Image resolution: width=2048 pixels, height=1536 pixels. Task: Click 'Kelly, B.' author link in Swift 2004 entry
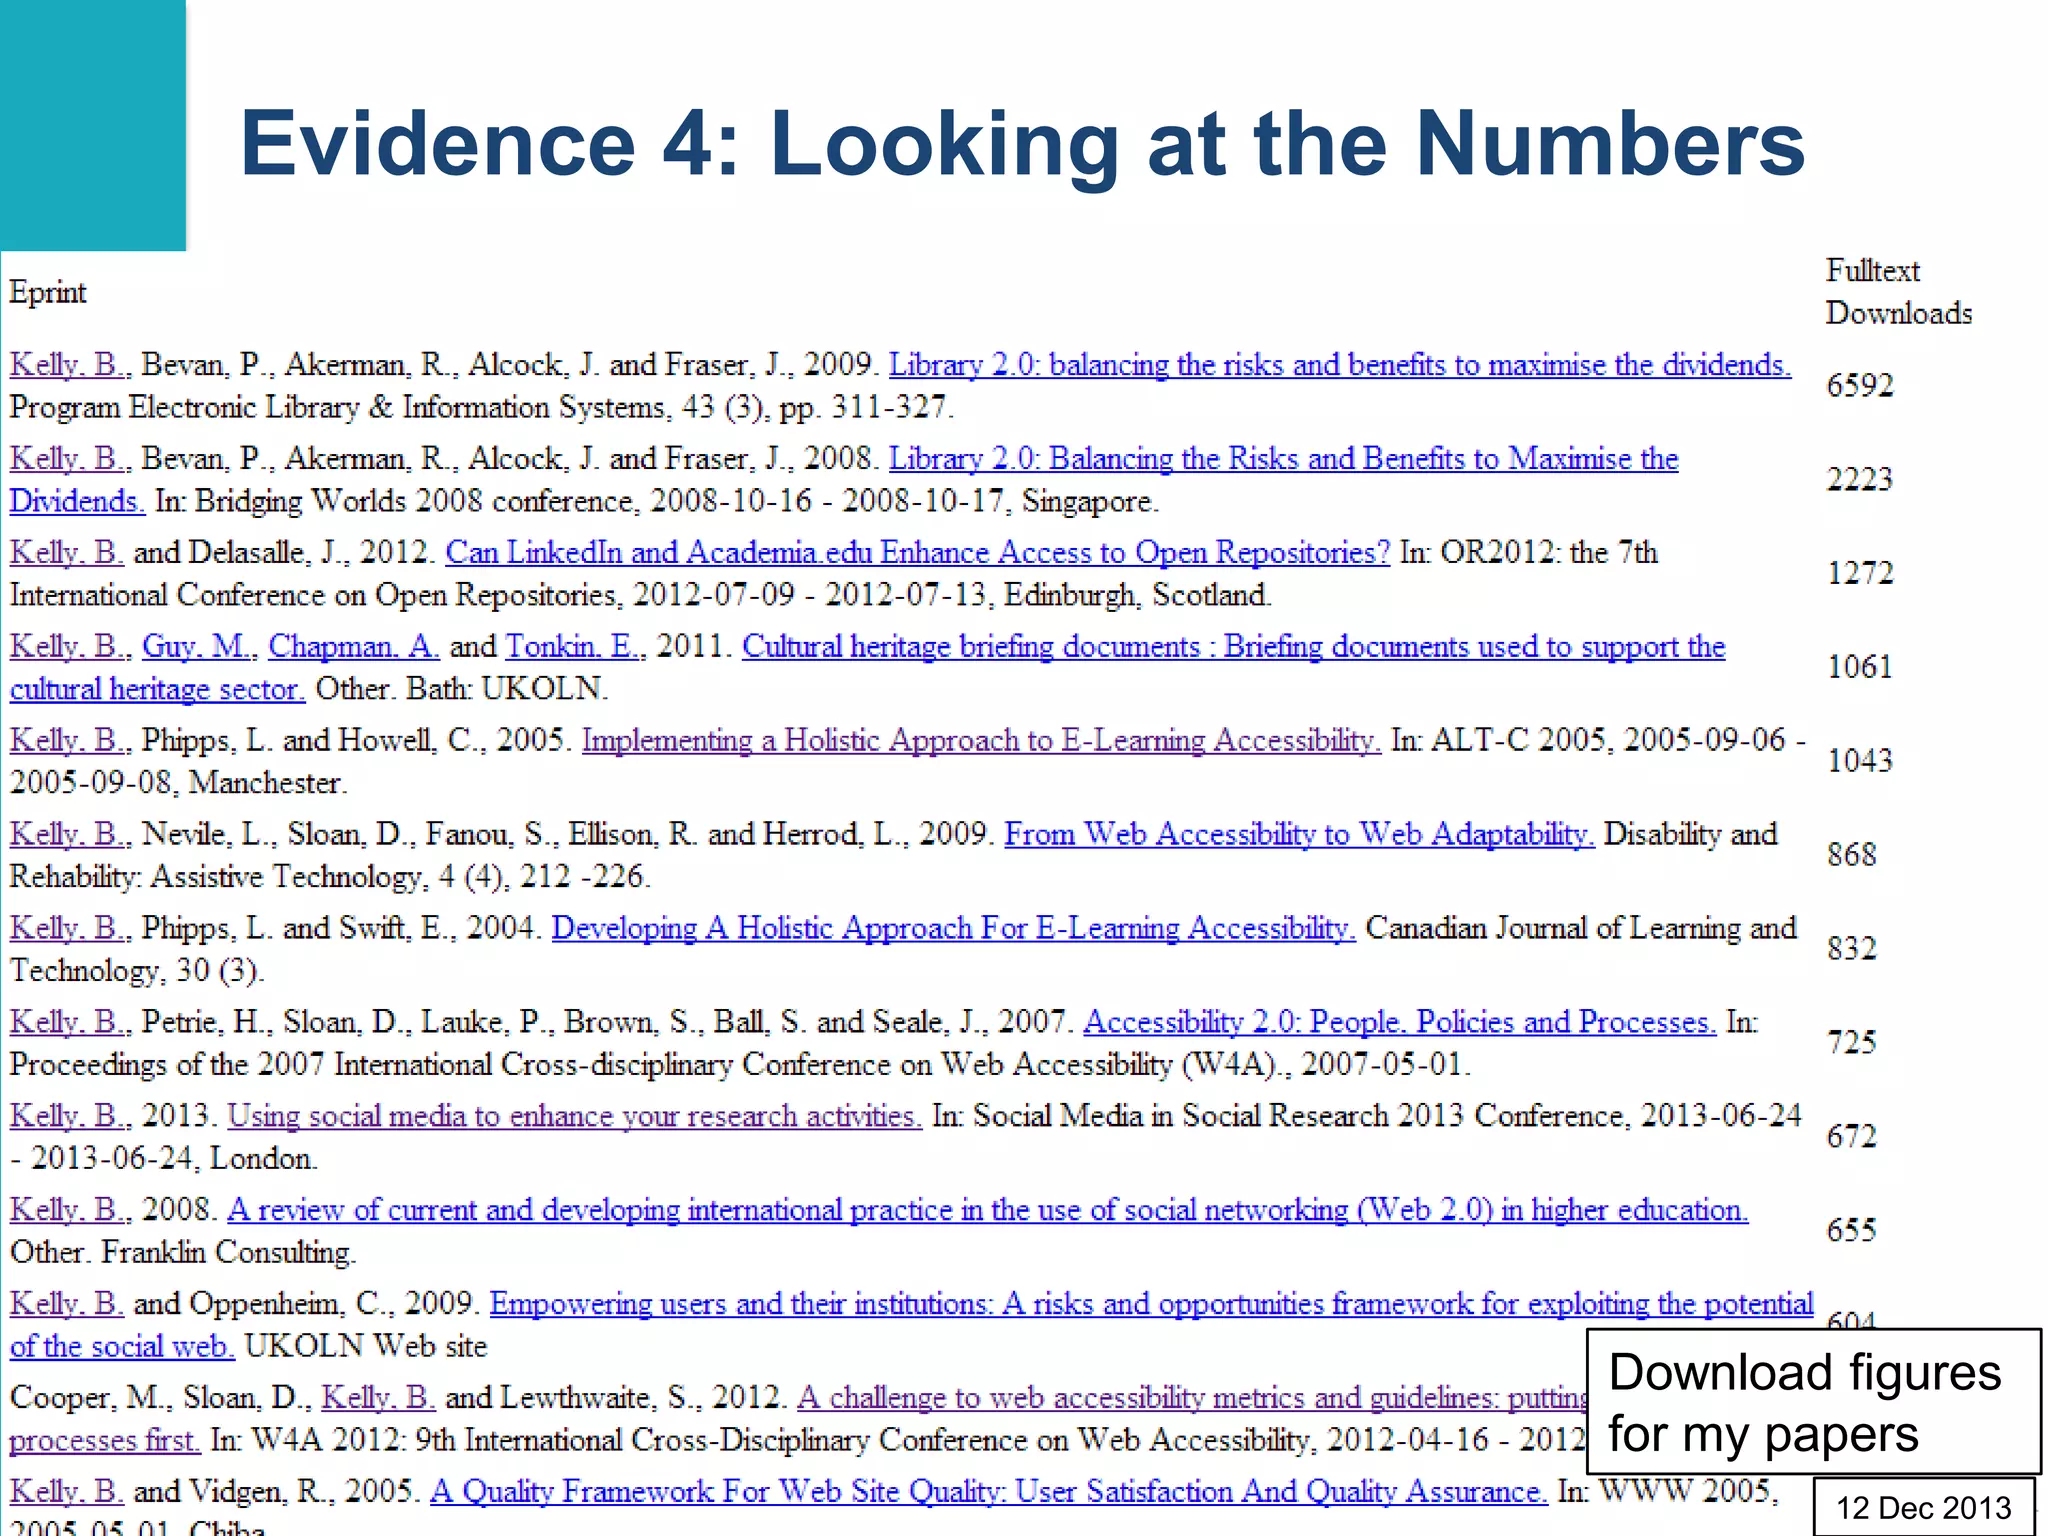[70, 929]
